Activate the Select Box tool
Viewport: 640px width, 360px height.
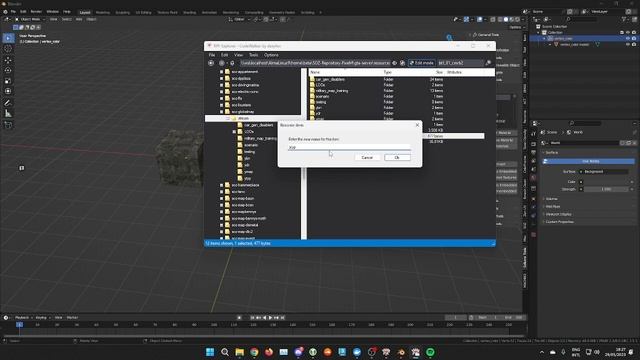[x=8, y=38]
